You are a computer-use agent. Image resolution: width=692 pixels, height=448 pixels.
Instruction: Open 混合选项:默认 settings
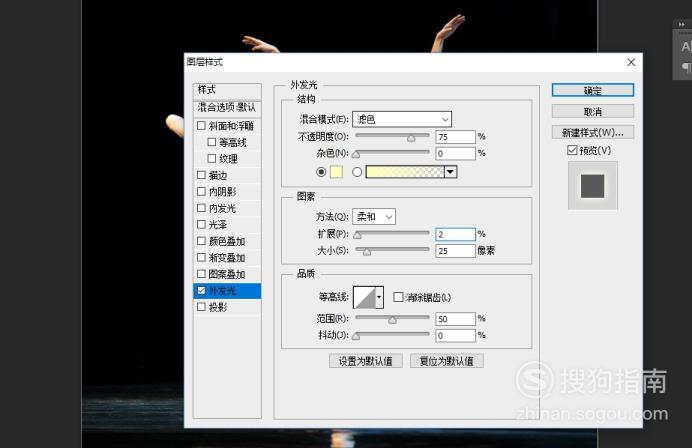pos(227,108)
